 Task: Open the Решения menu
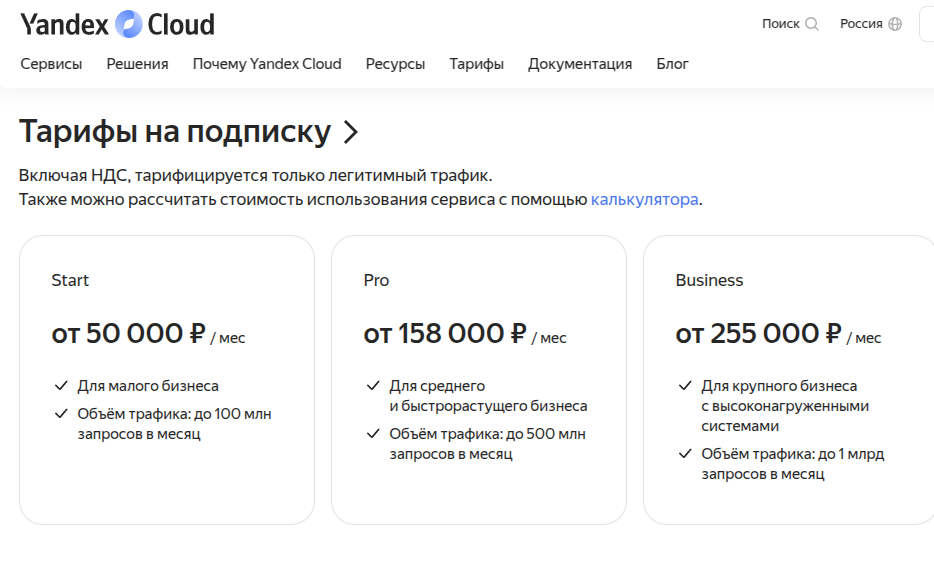coord(137,64)
